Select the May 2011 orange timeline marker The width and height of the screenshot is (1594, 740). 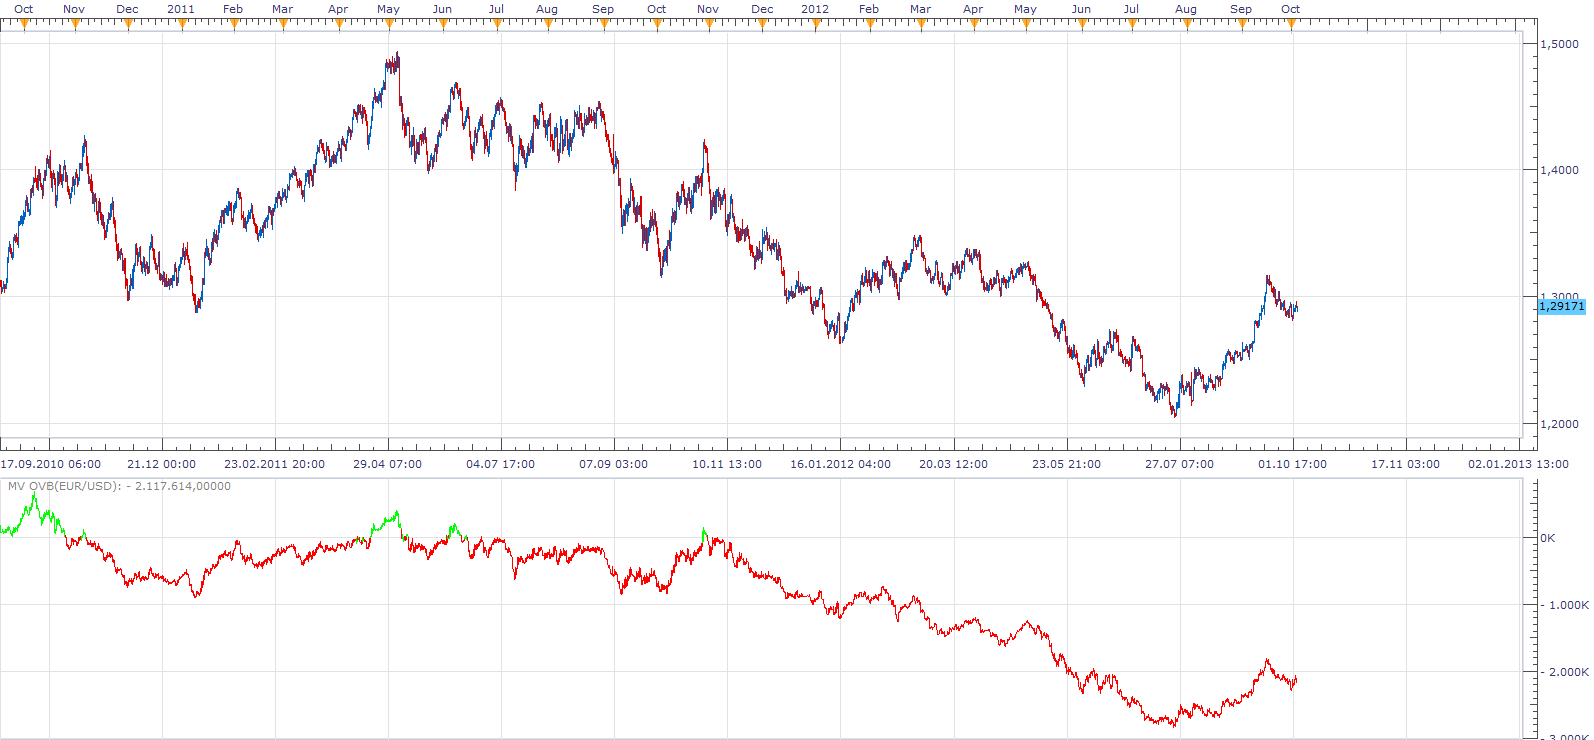pyautogui.click(x=391, y=25)
